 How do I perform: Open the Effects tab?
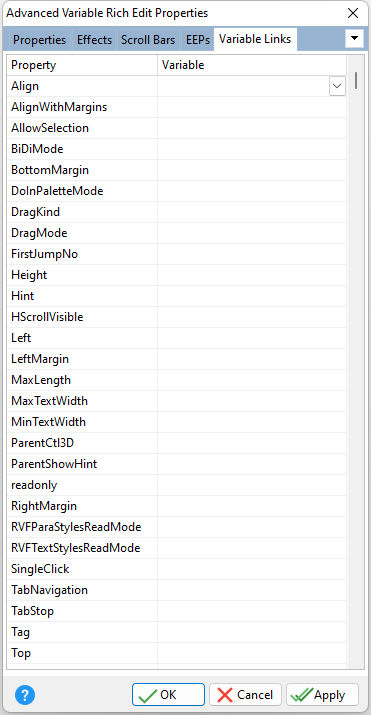point(94,40)
